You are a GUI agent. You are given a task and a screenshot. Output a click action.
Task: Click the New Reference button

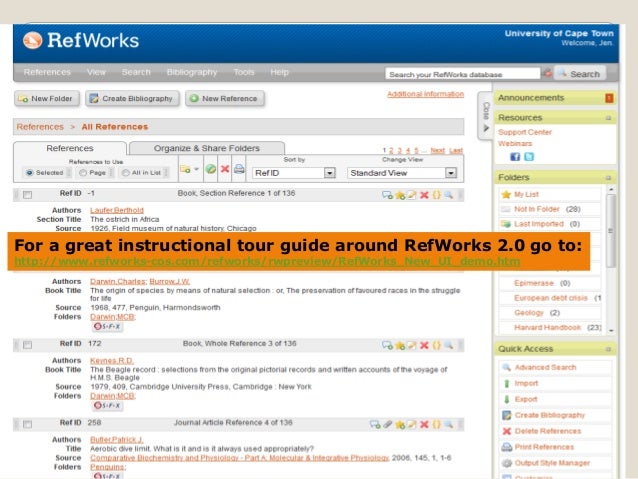tap(225, 98)
